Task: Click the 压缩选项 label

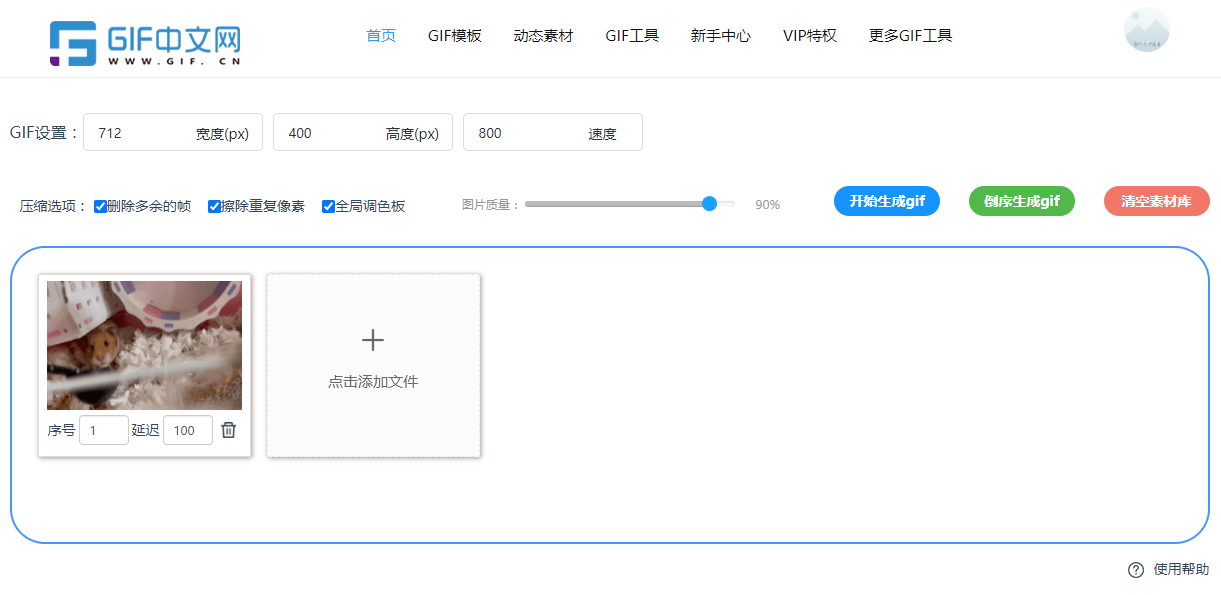Action: coord(54,207)
